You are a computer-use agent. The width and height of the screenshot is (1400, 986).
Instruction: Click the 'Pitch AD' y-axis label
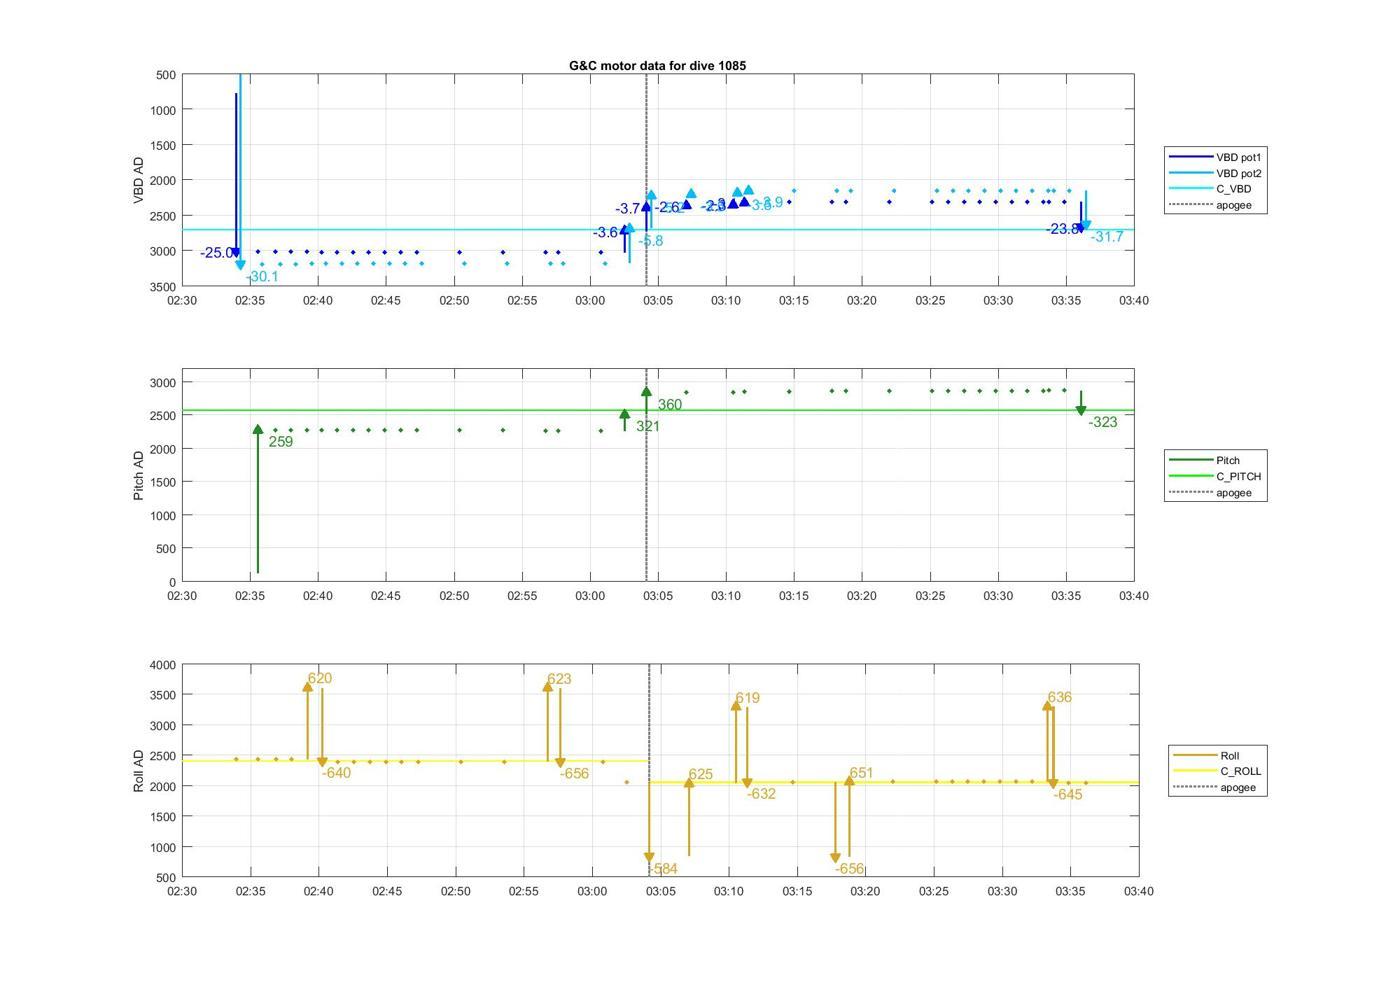click(139, 475)
